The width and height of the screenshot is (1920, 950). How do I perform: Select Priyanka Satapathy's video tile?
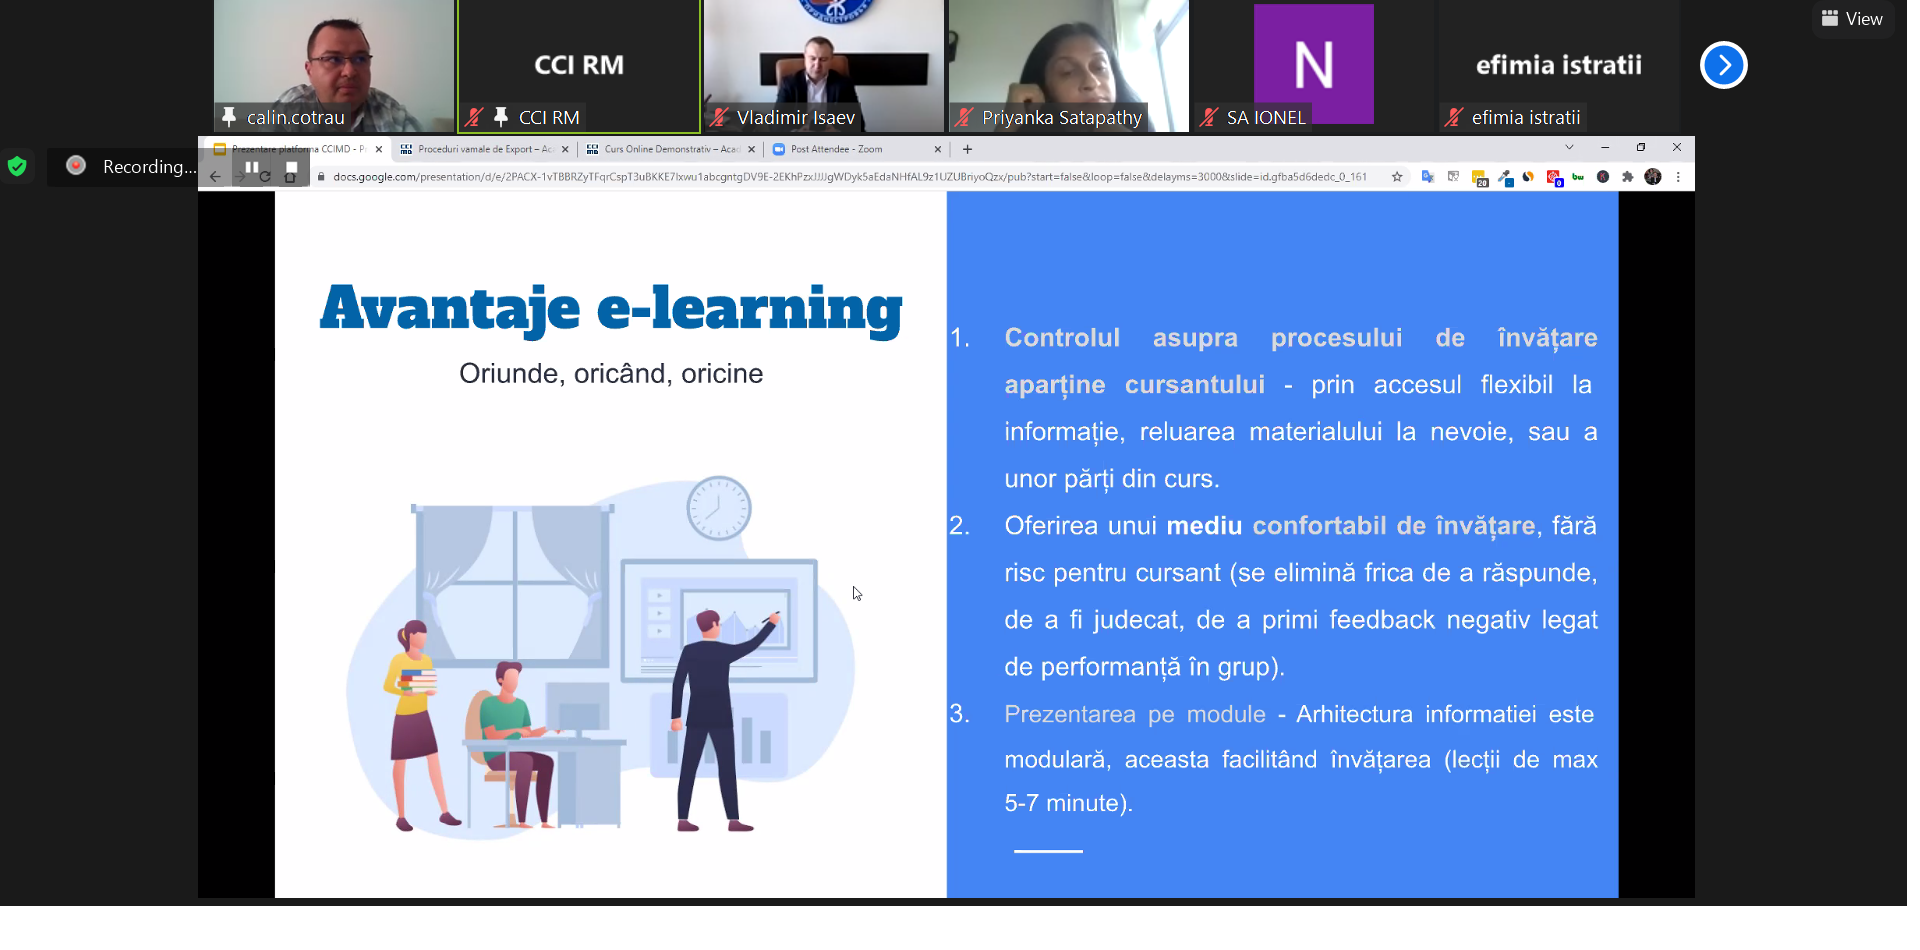click(x=1068, y=65)
